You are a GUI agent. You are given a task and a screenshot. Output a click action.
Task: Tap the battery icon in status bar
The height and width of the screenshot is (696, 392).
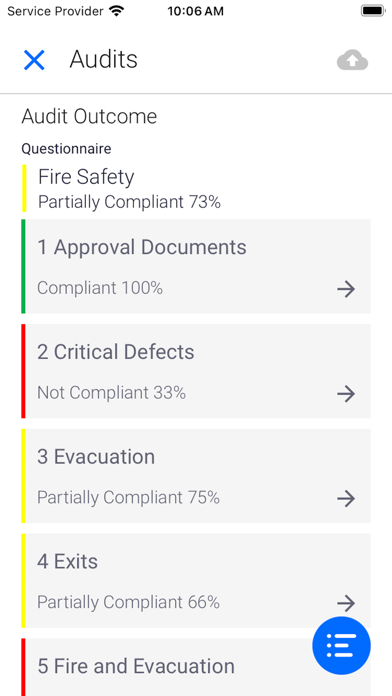click(372, 11)
